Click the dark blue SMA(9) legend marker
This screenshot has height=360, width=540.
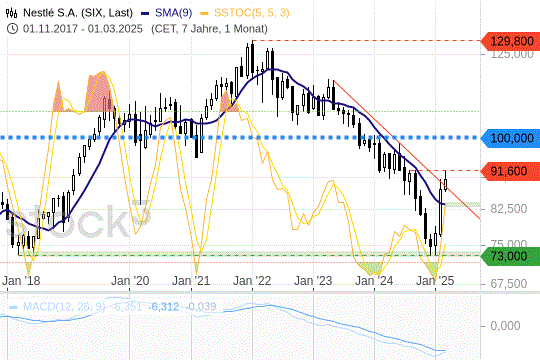[145, 14]
